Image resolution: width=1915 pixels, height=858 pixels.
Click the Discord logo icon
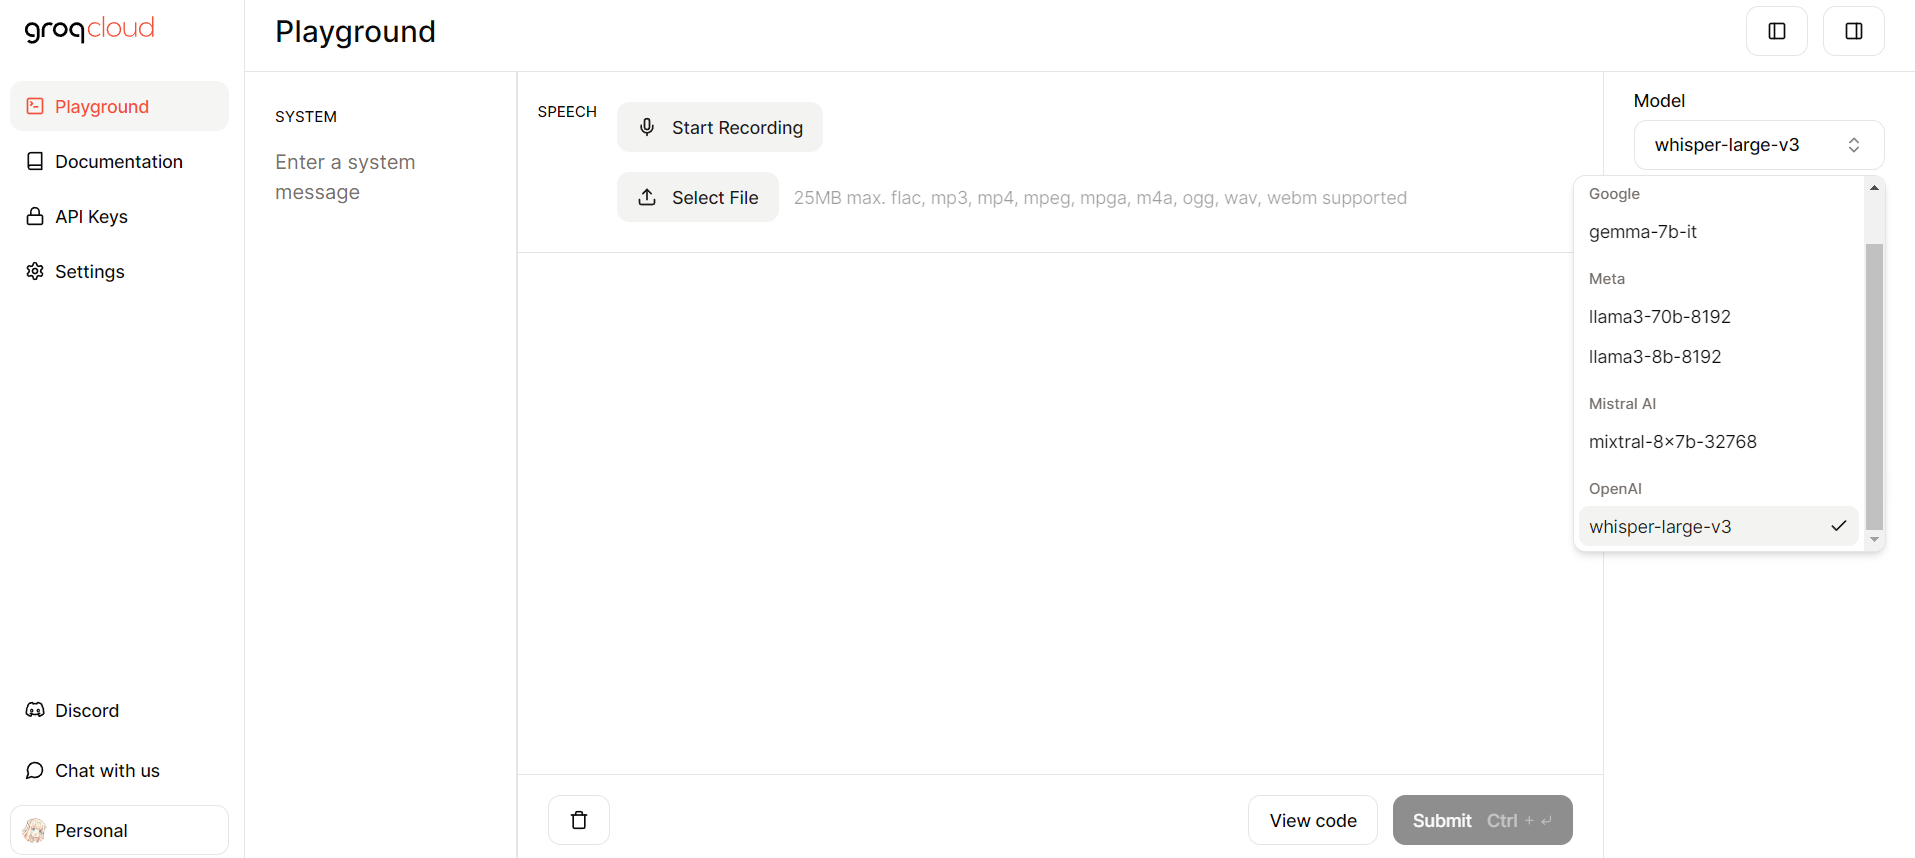click(x=35, y=710)
